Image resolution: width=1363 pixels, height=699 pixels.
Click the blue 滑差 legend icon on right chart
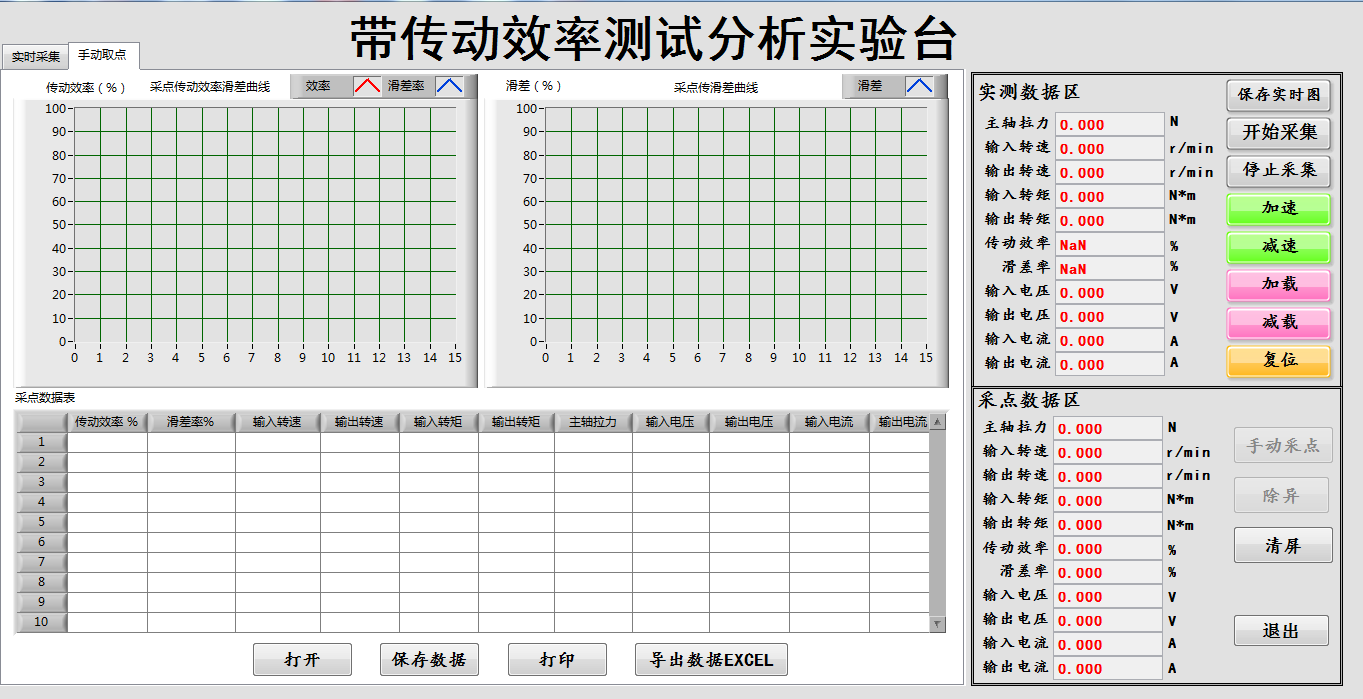[x=919, y=86]
